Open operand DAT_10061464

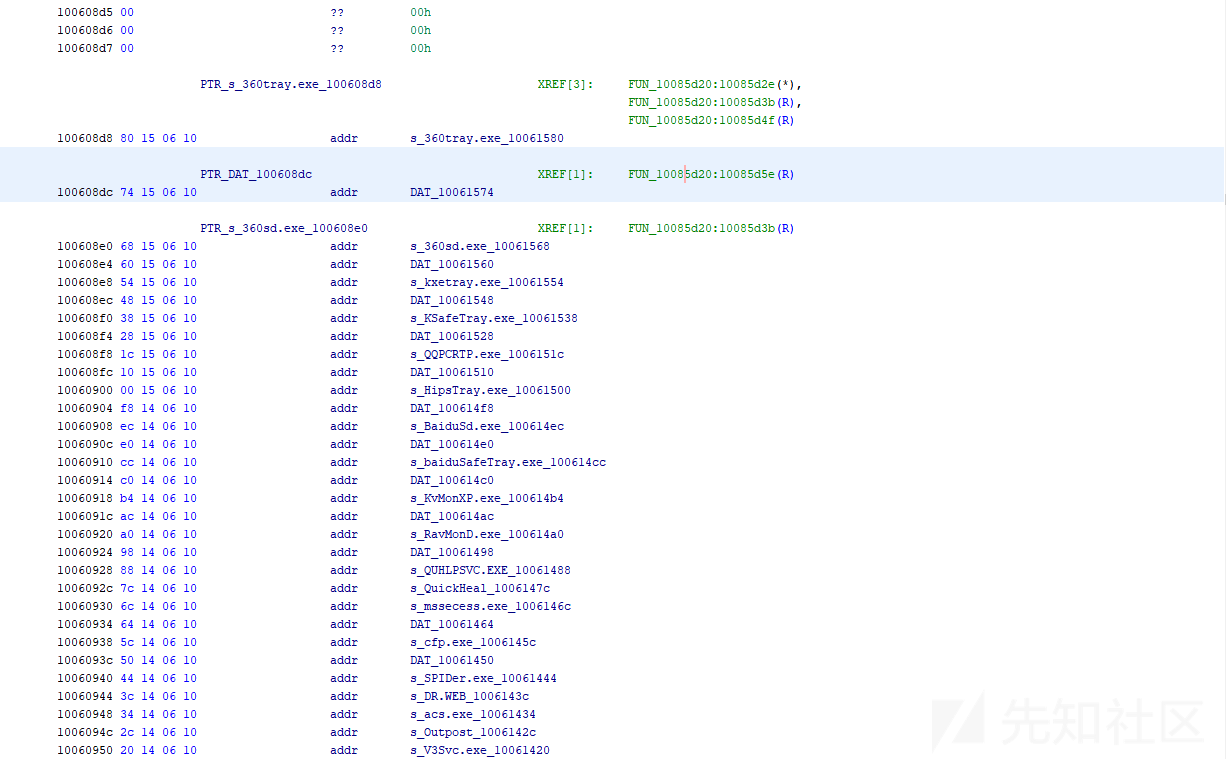coord(452,624)
